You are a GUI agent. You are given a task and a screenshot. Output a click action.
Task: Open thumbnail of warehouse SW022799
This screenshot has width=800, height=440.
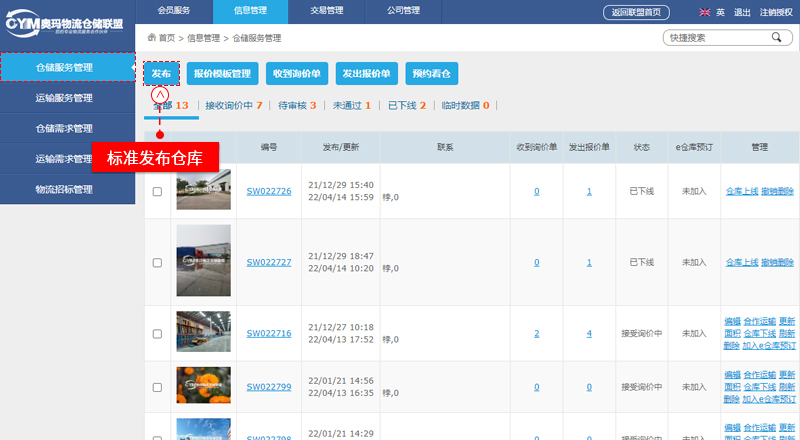pos(203,386)
